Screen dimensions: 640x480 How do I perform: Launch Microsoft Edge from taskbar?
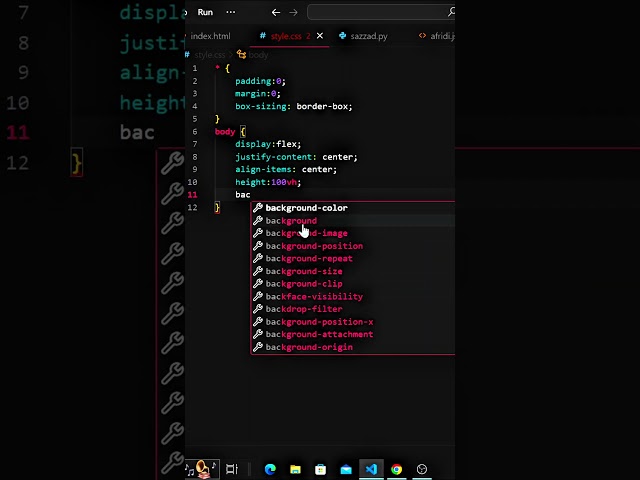pyautogui.click(x=270, y=469)
